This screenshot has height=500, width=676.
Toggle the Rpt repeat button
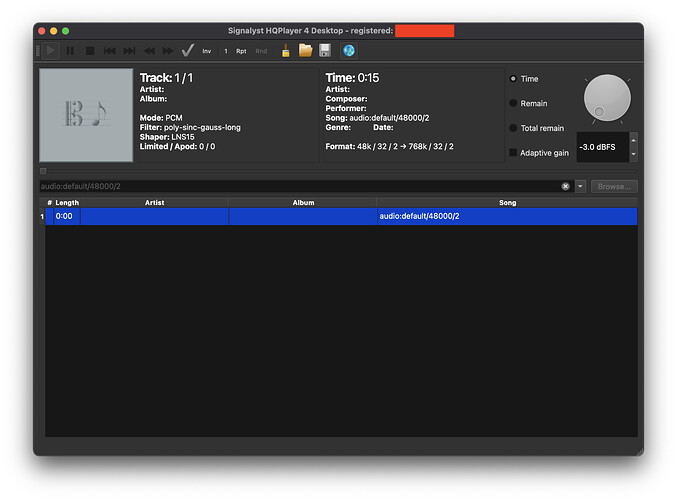[x=241, y=51]
